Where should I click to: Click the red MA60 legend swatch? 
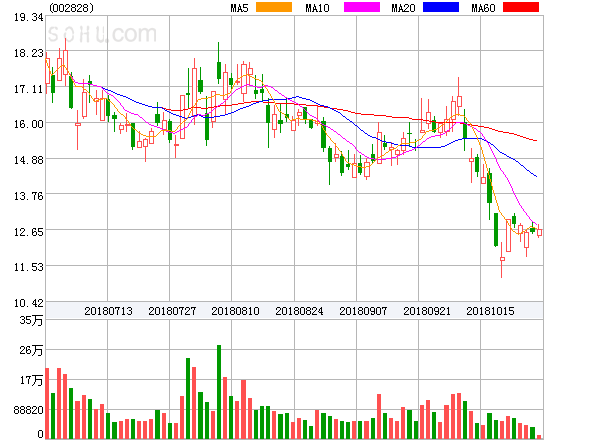[x=520, y=8]
